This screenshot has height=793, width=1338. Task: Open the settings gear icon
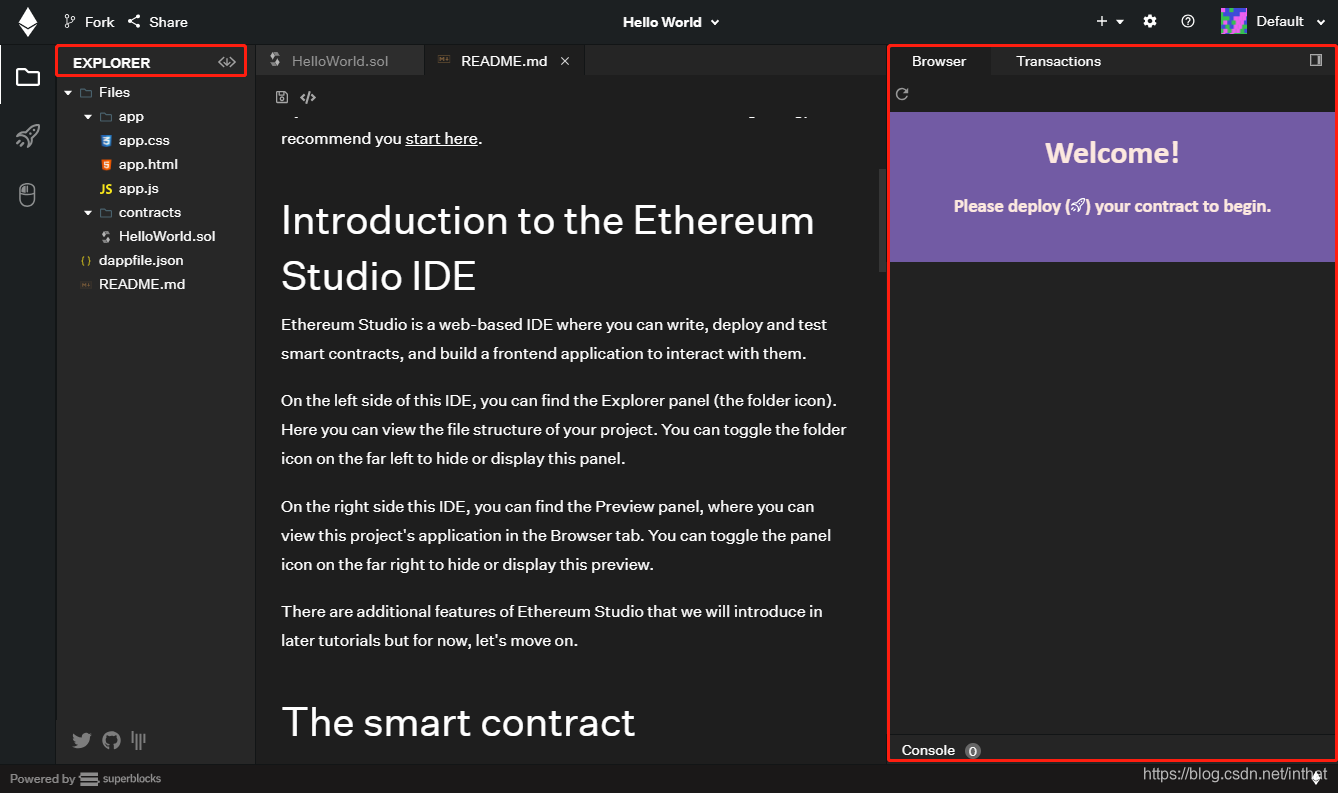tap(1150, 21)
